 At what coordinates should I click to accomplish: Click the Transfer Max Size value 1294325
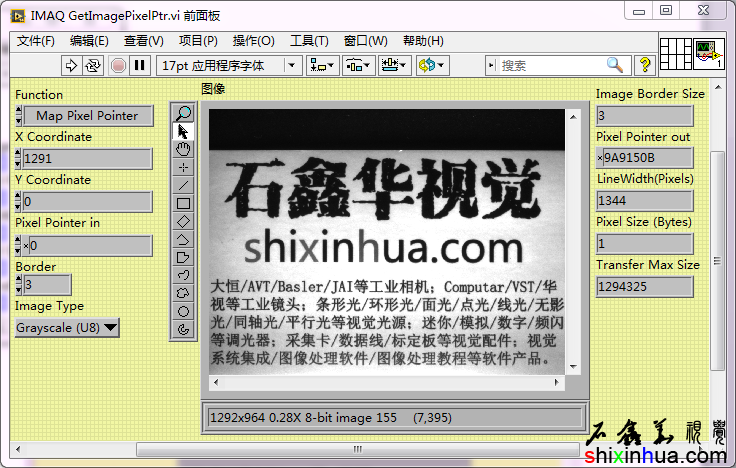tap(644, 287)
